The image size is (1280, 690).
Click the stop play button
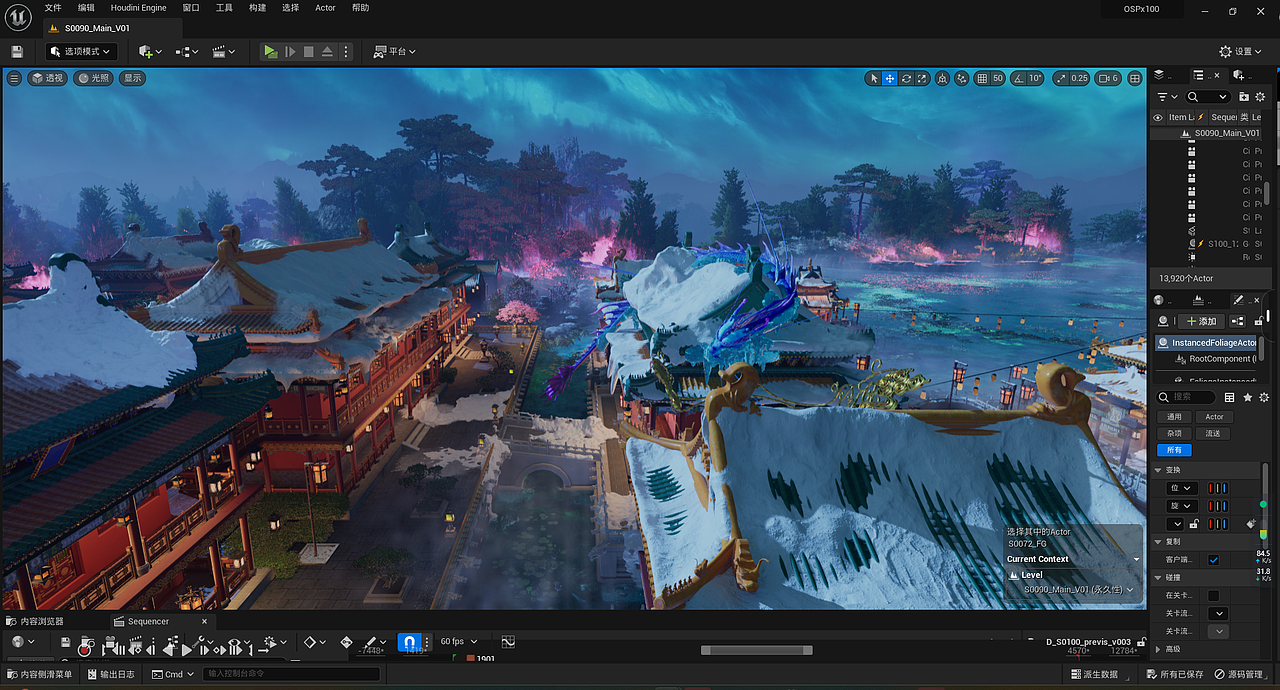pyautogui.click(x=308, y=51)
